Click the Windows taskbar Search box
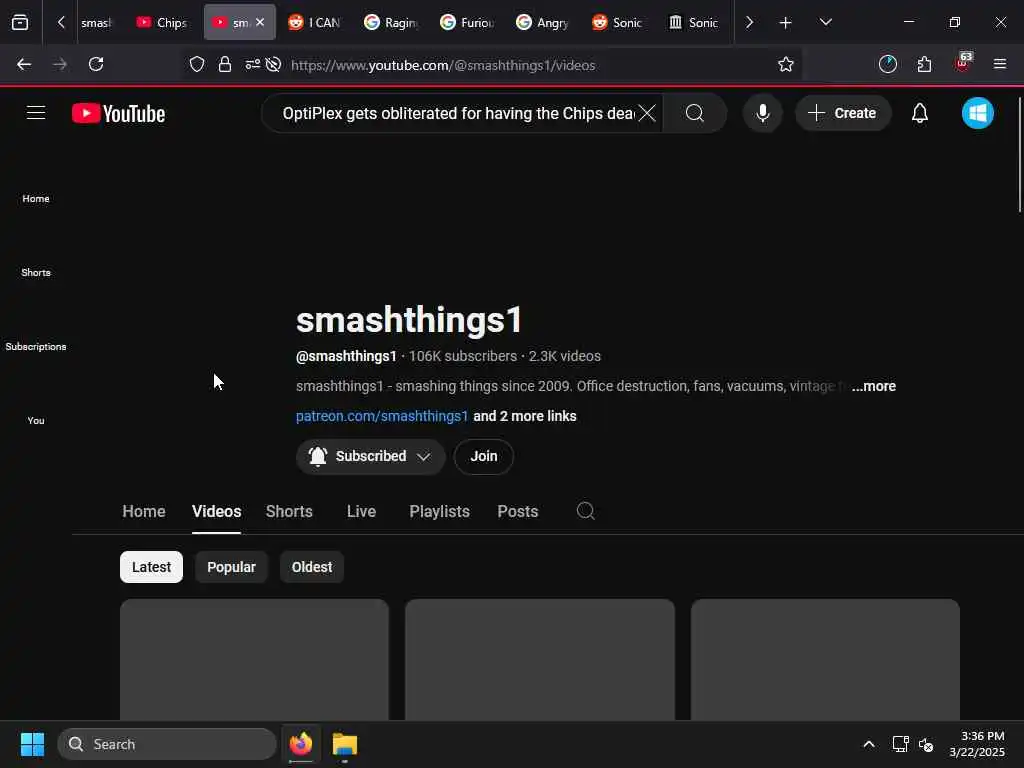The height and width of the screenshot is (768, 1024). point(167,744)
